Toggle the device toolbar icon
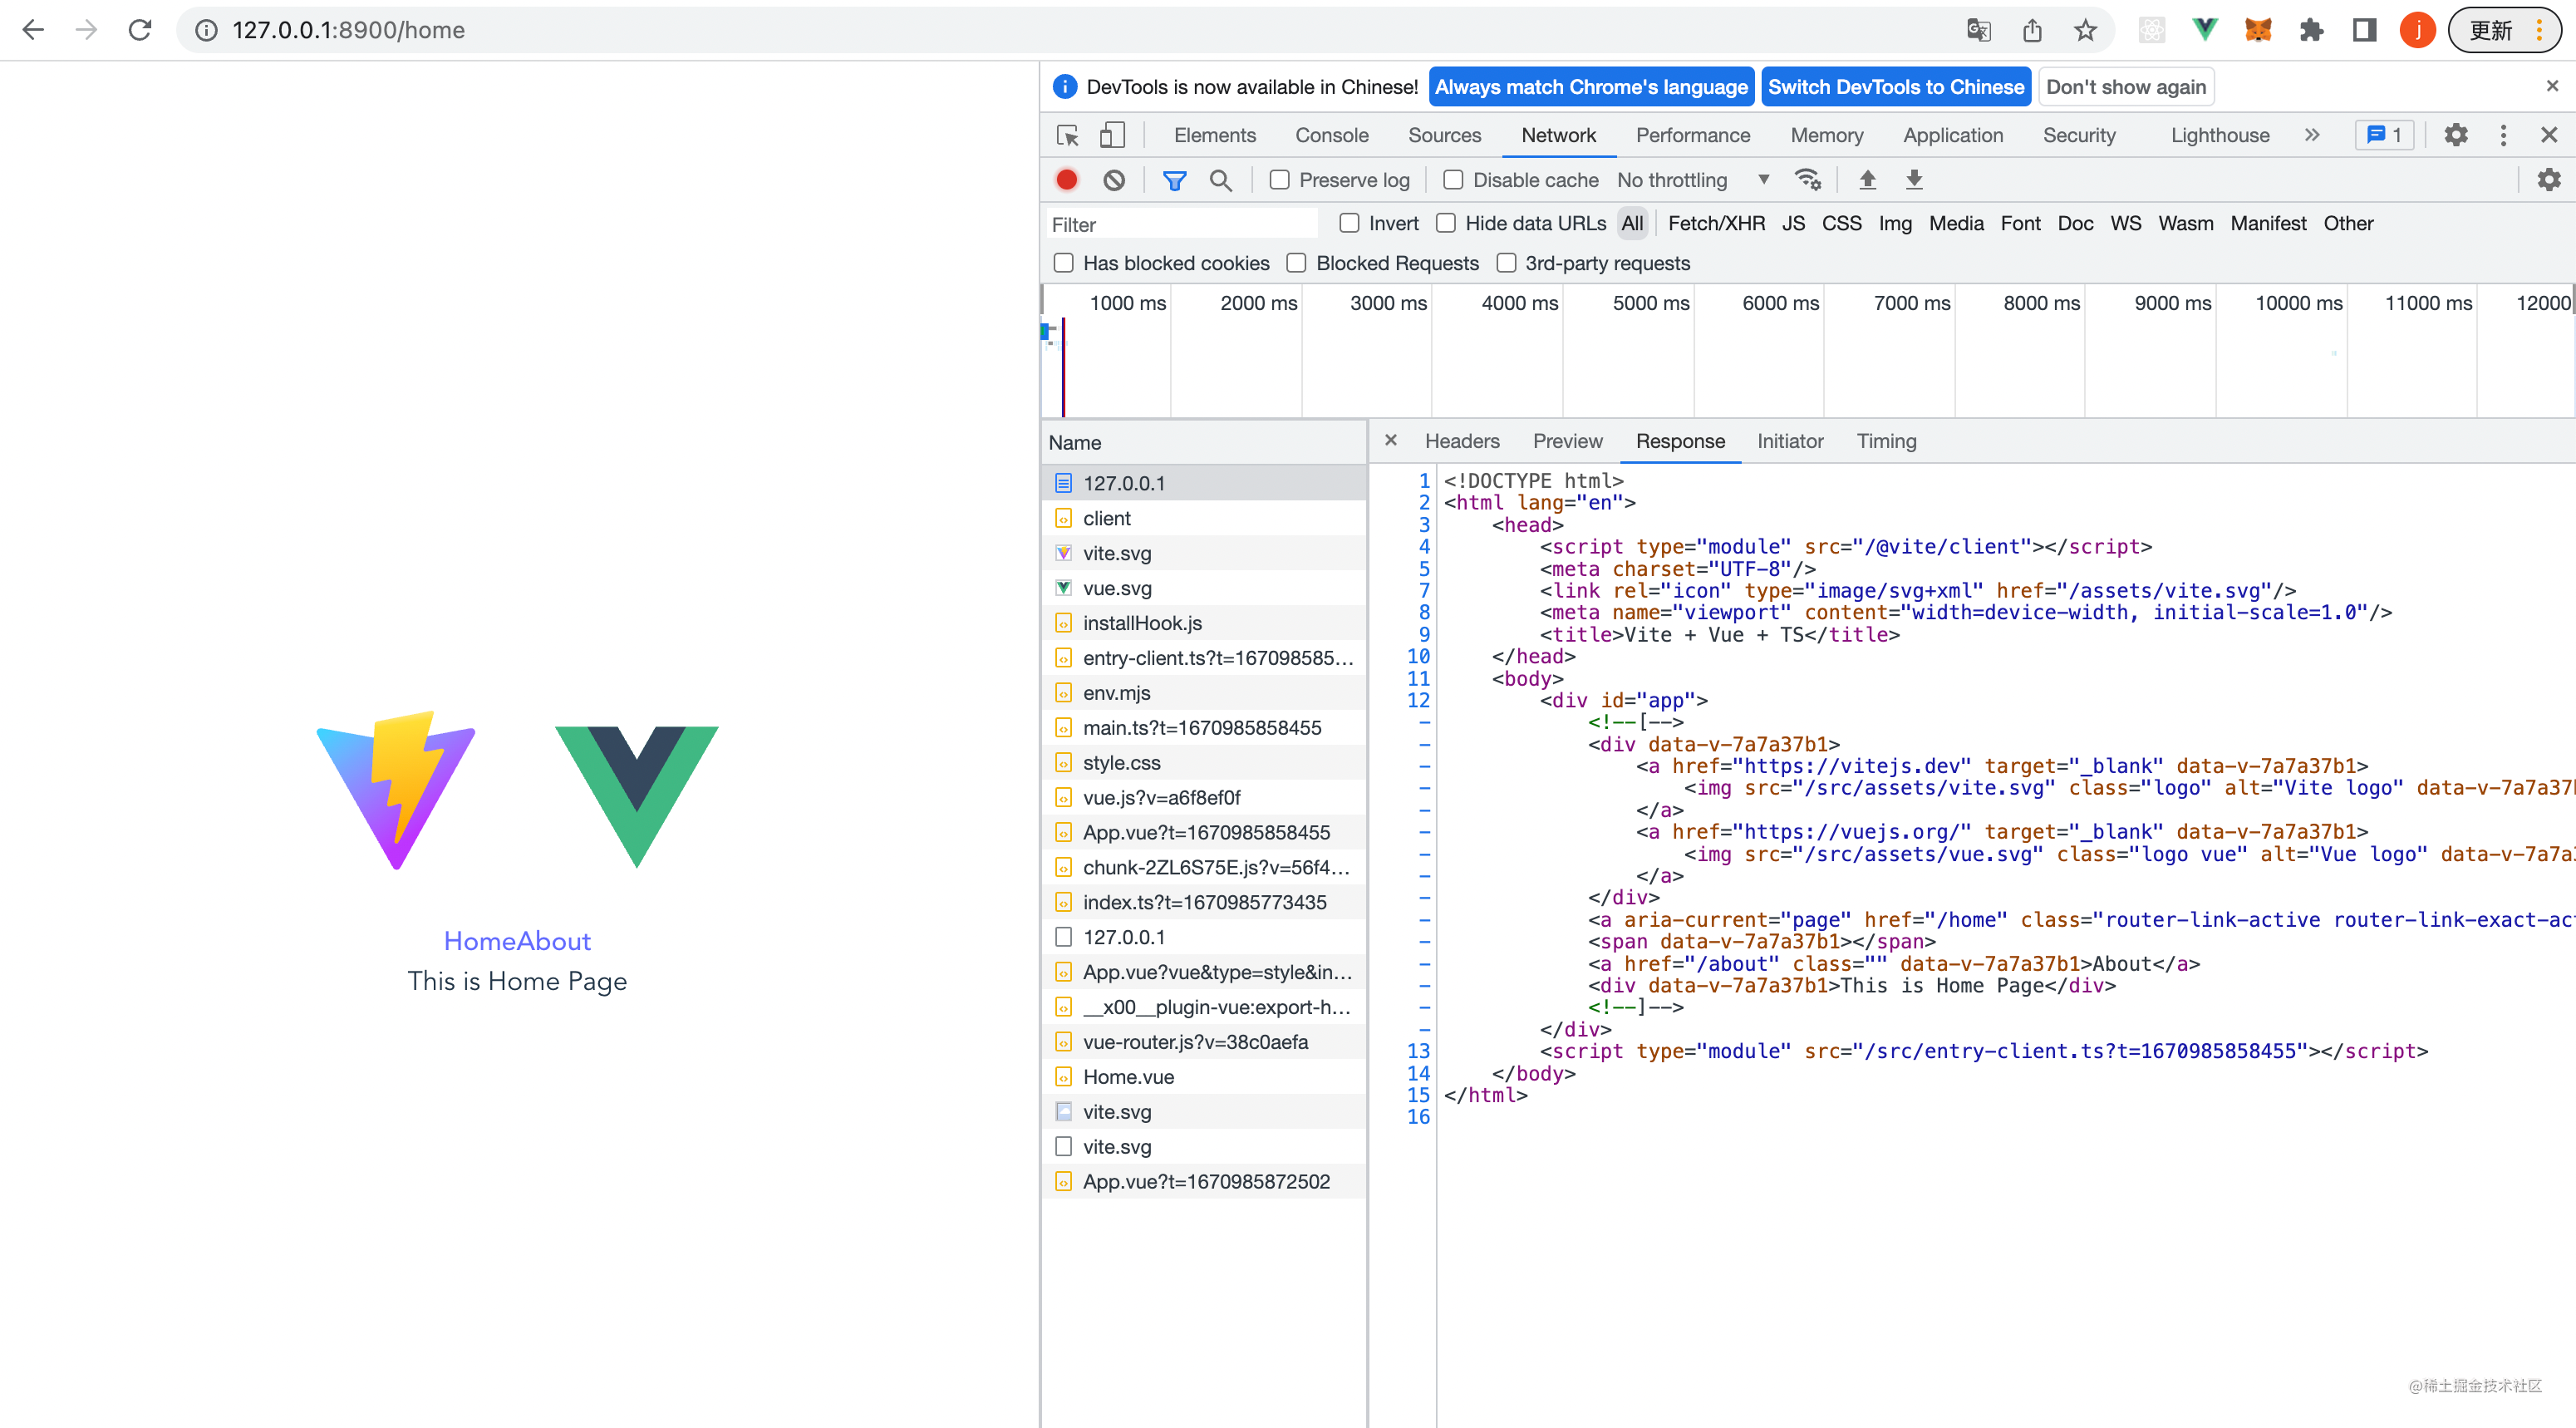The width and height of the screenshot is (2576, 1428). pyautogui.click(x=1112, y=135)
